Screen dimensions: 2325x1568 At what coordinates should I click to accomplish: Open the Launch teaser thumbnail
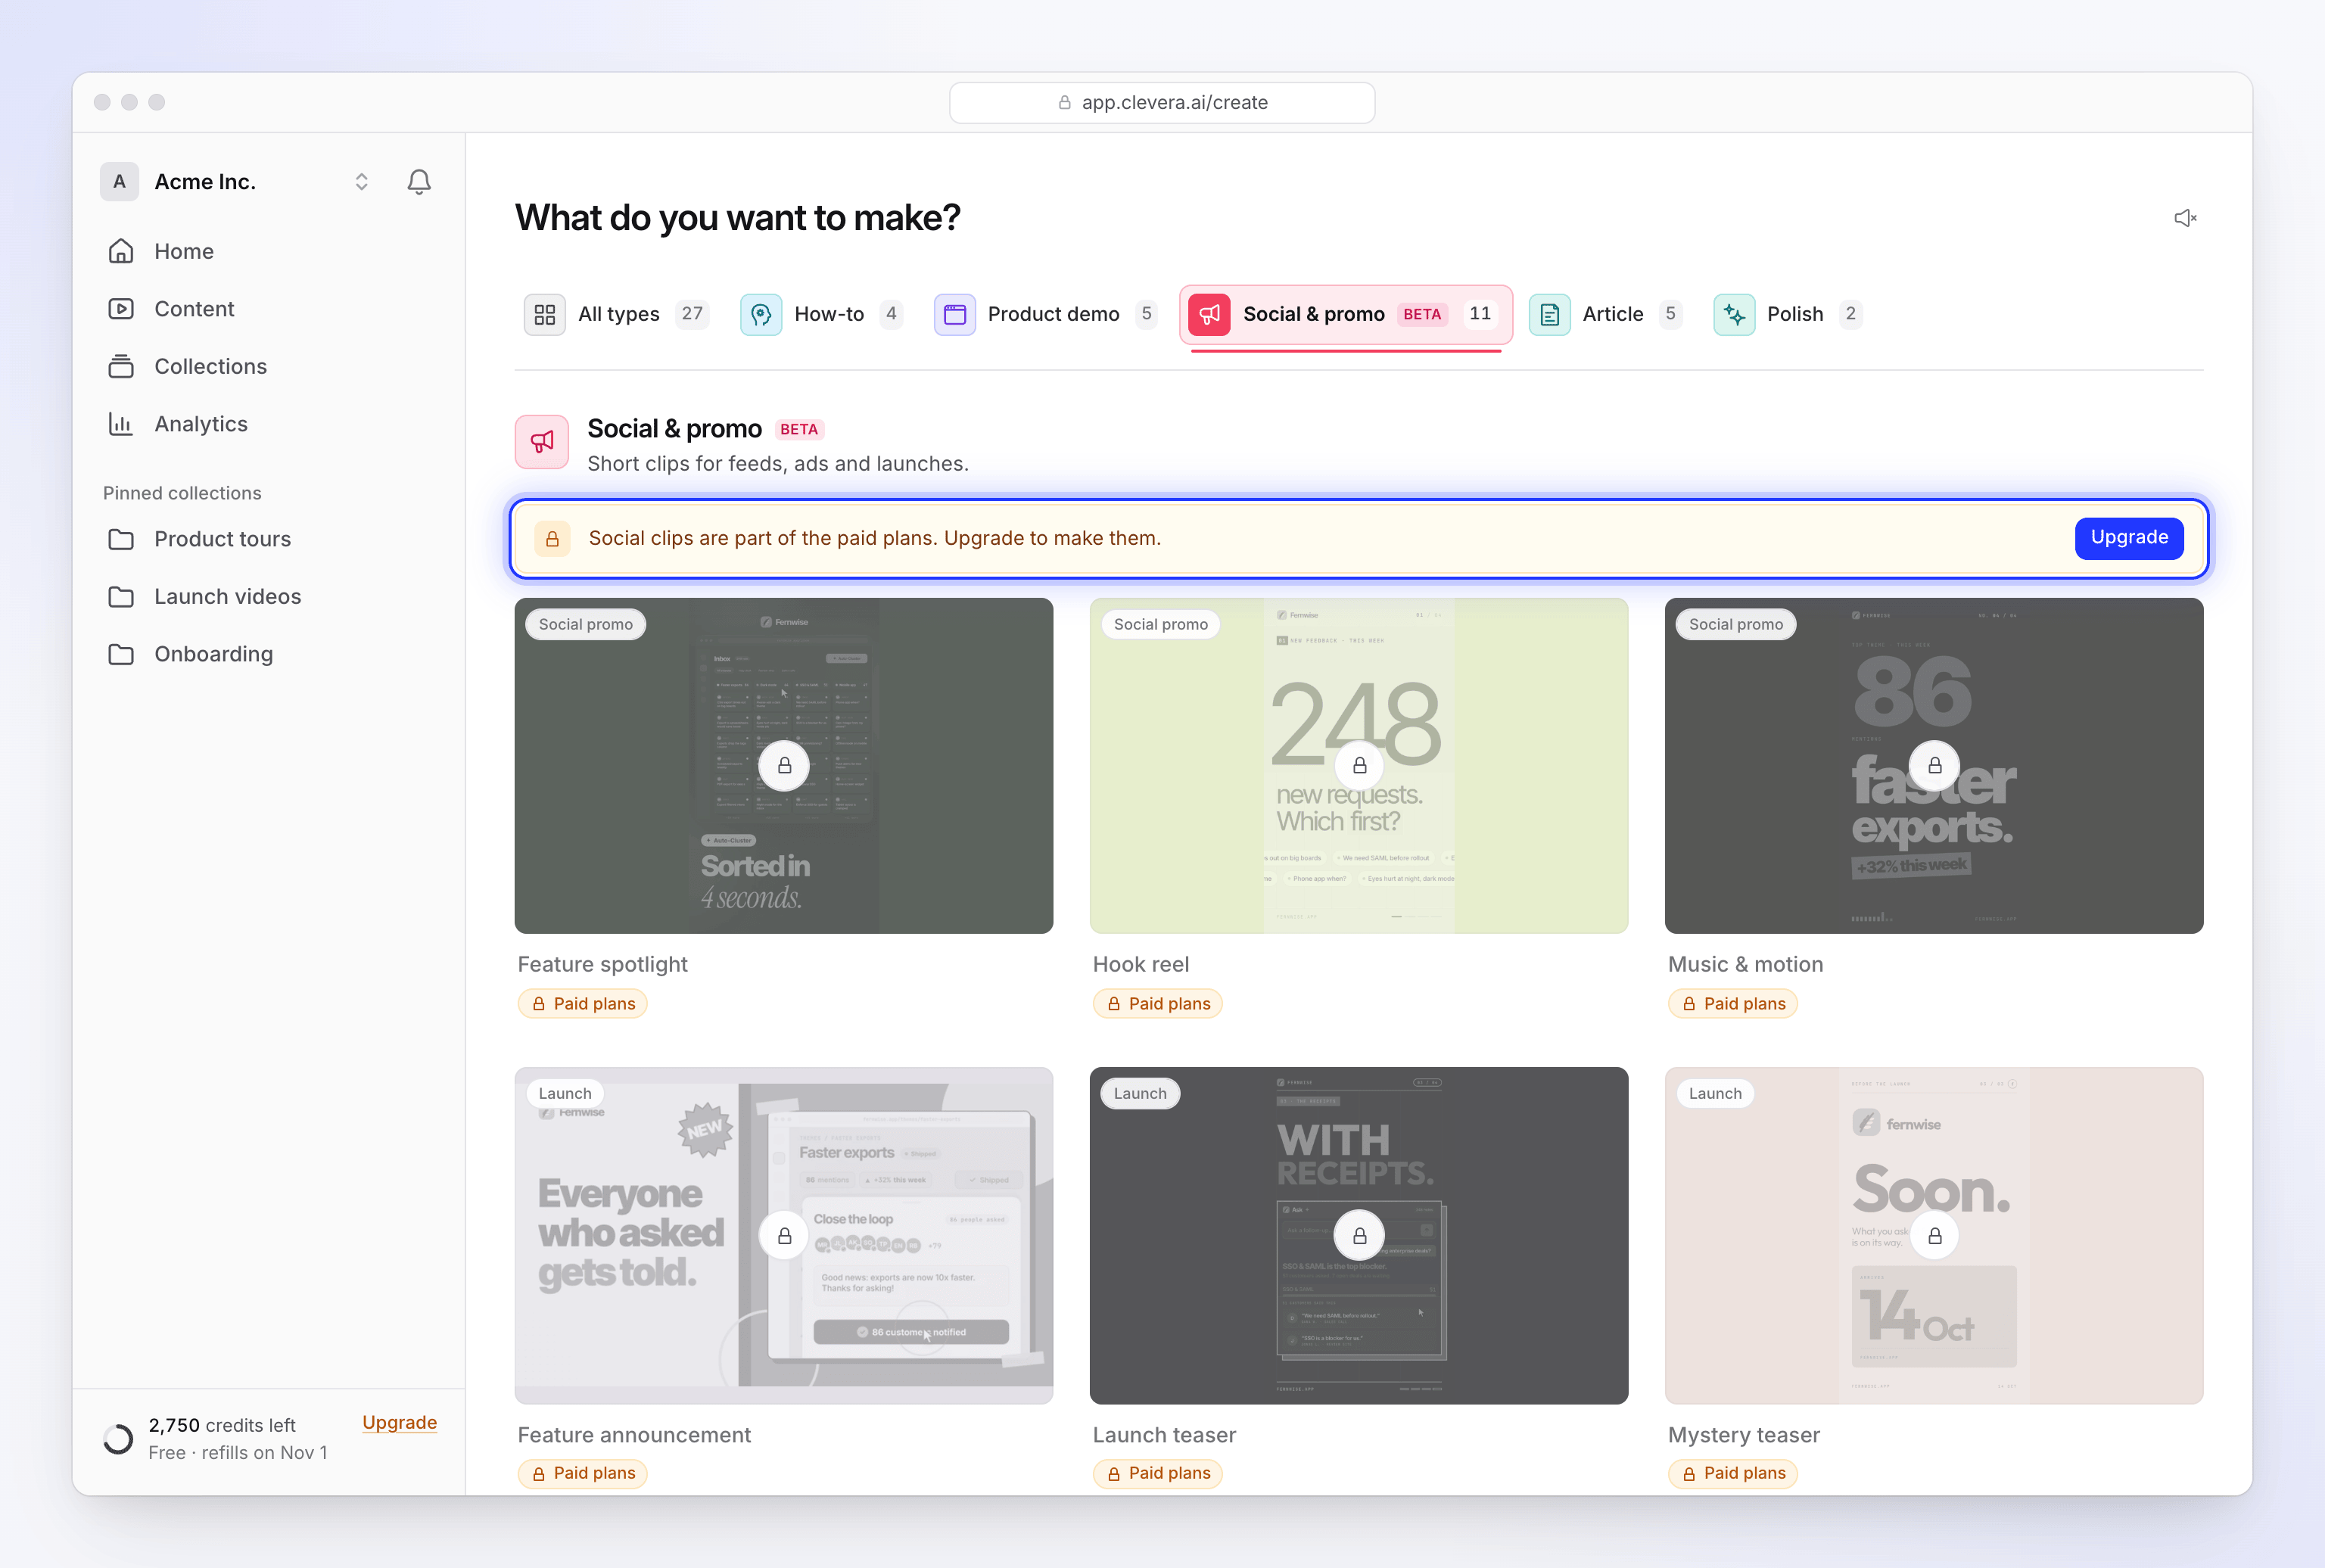tap(1358, 1235)
